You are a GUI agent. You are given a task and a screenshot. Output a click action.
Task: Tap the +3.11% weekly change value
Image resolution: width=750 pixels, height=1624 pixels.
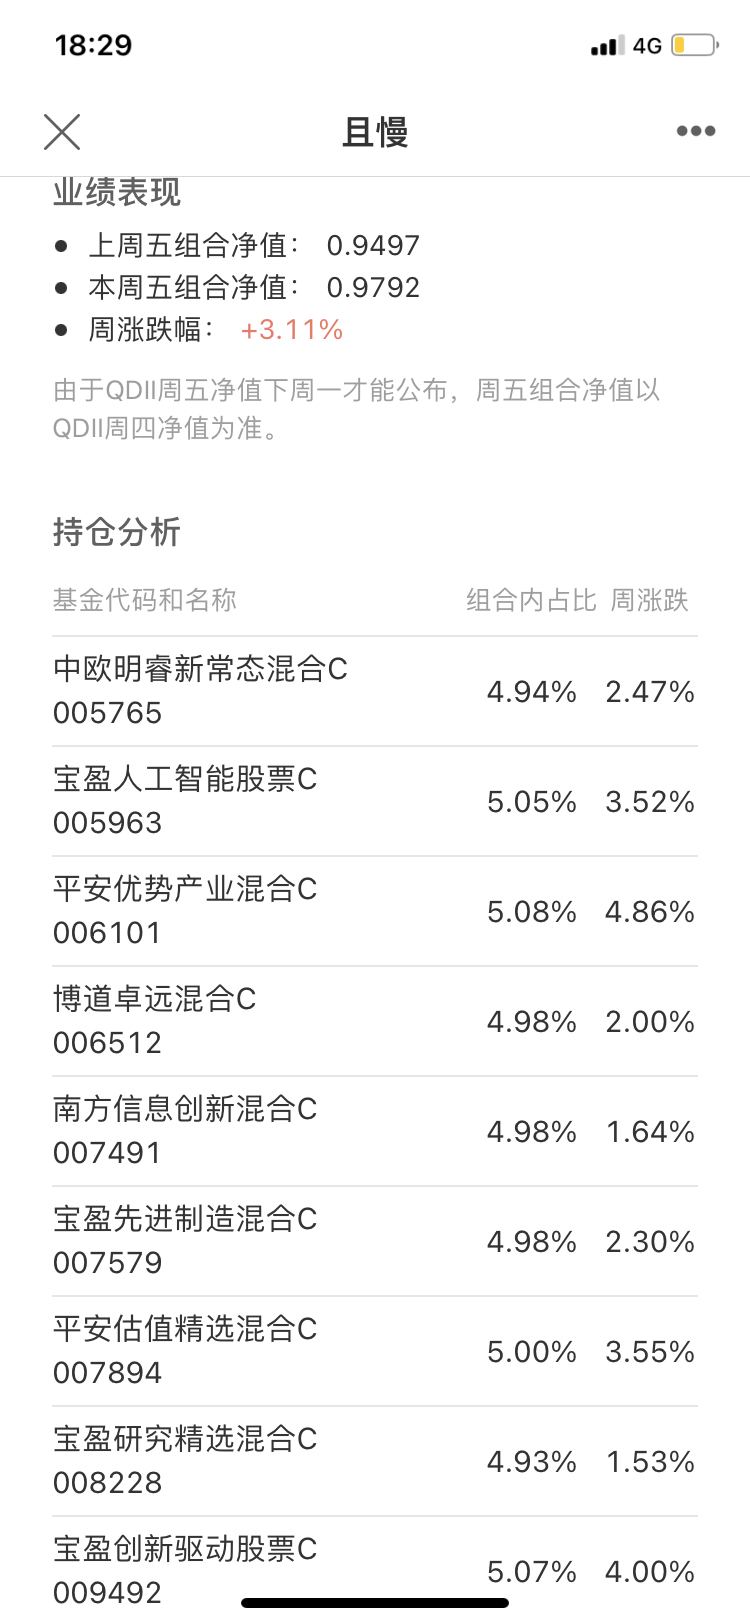[292, 330]
